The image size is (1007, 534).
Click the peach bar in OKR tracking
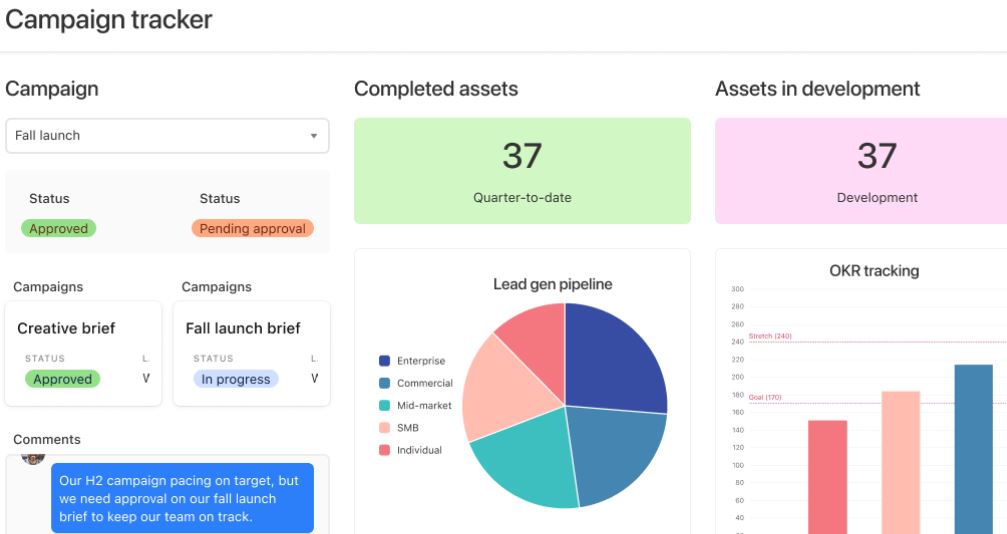point(900,462)
